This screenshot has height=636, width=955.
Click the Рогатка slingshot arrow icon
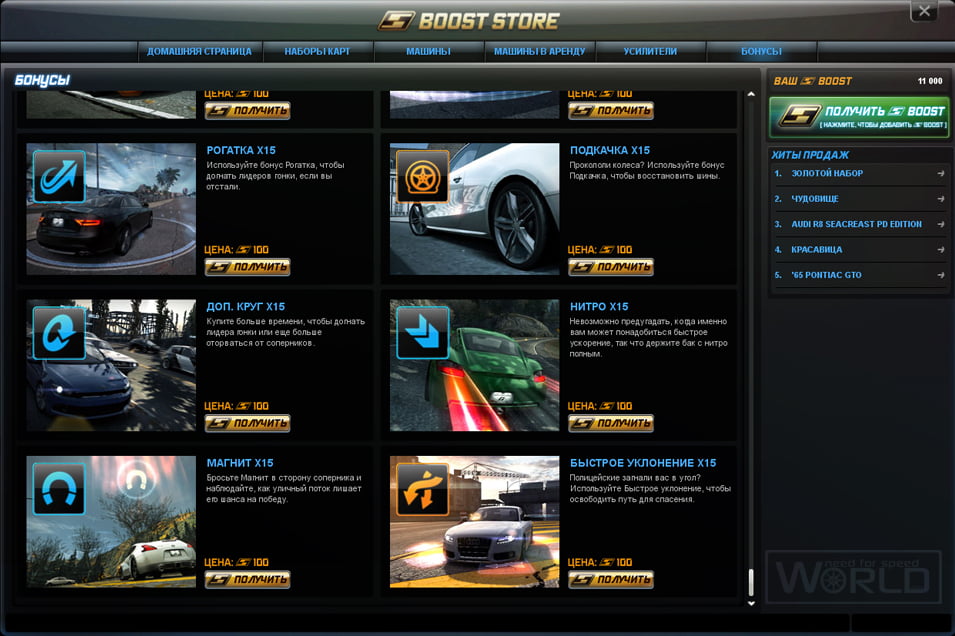point(59,176)
